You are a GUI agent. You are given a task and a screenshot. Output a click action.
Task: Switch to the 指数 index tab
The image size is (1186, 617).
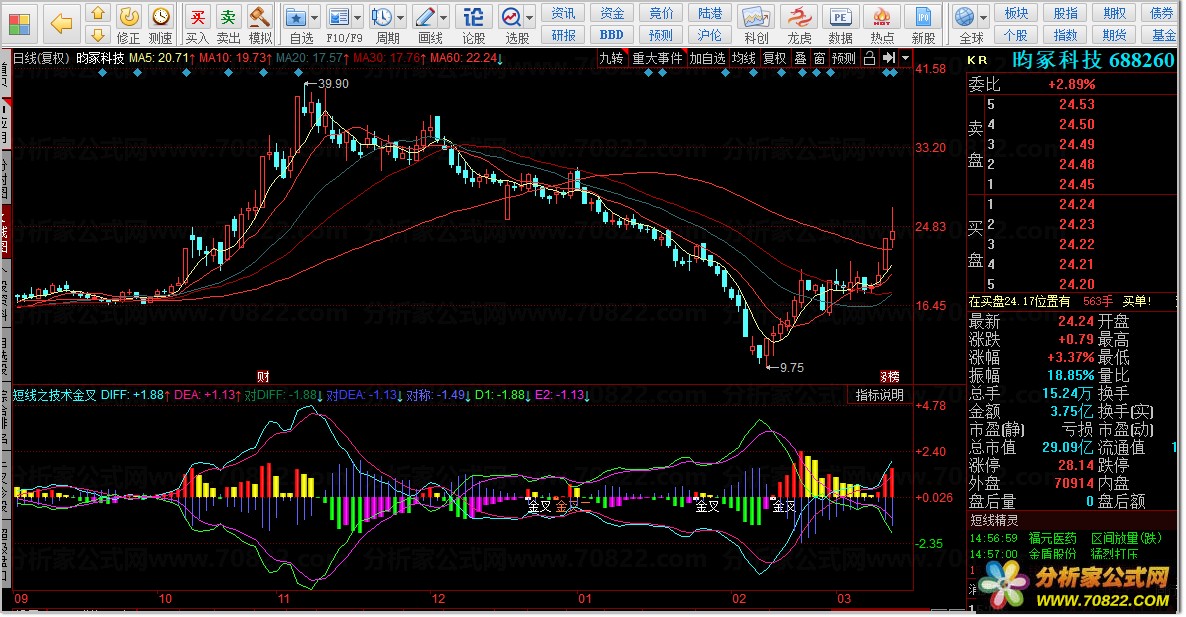point(1066,35)
